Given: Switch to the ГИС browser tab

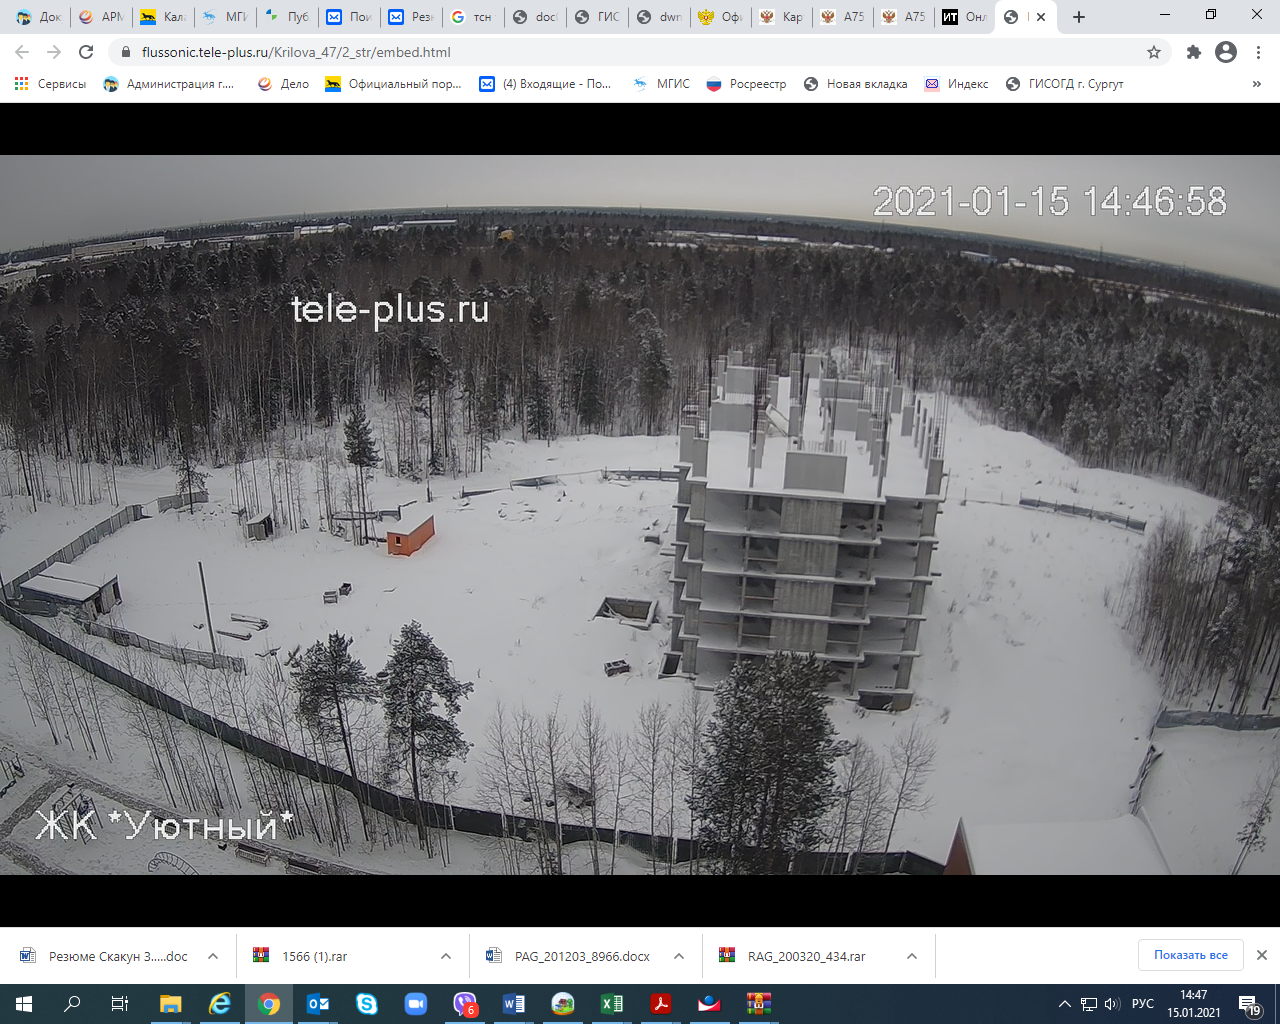Looking at the screenshot, I should 598,17.
